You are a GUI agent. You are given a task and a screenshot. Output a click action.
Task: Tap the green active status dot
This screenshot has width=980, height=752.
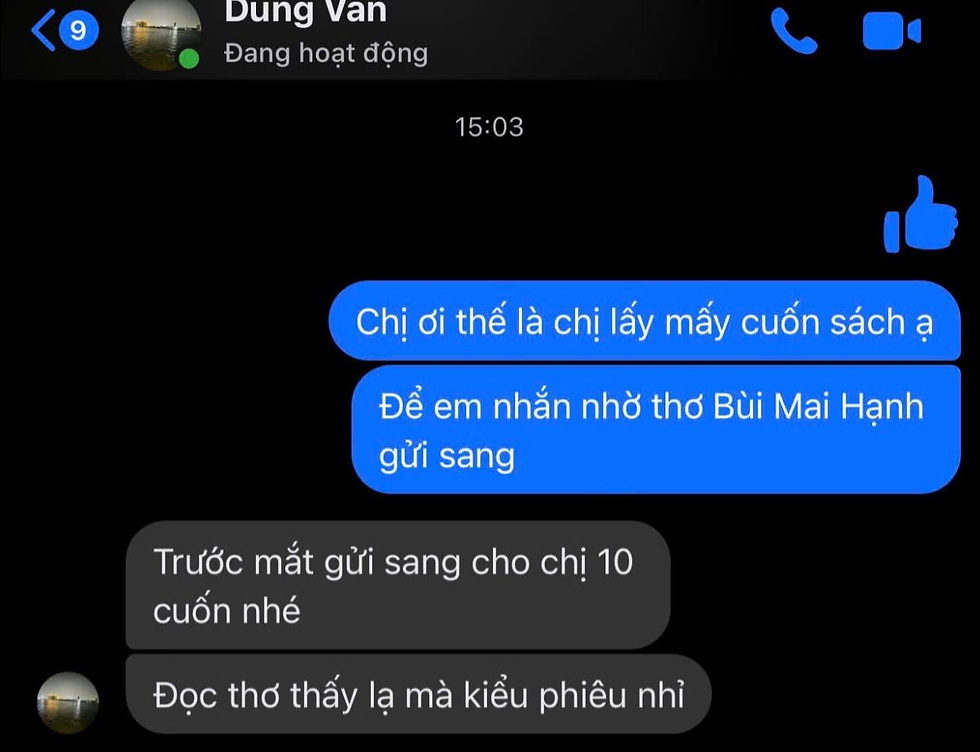point(189,59)
